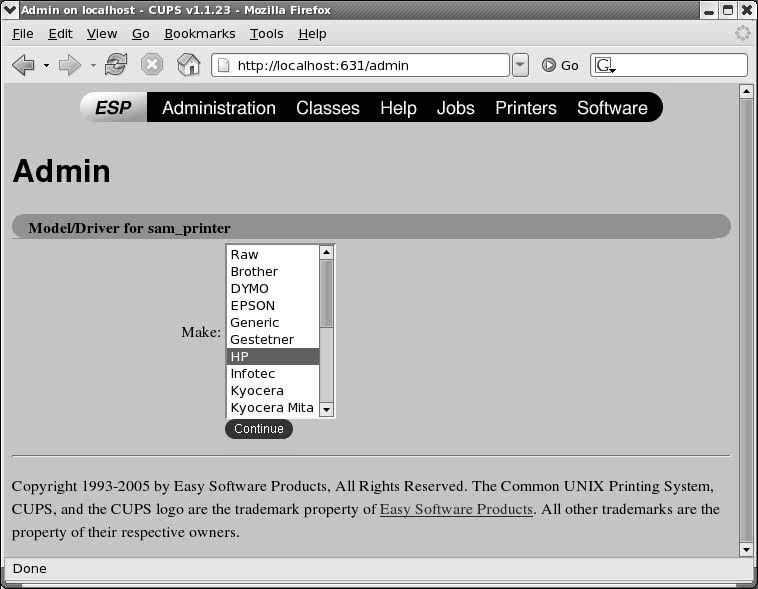Open the Jobs page link
758x589 pixels.
(455, 108)
